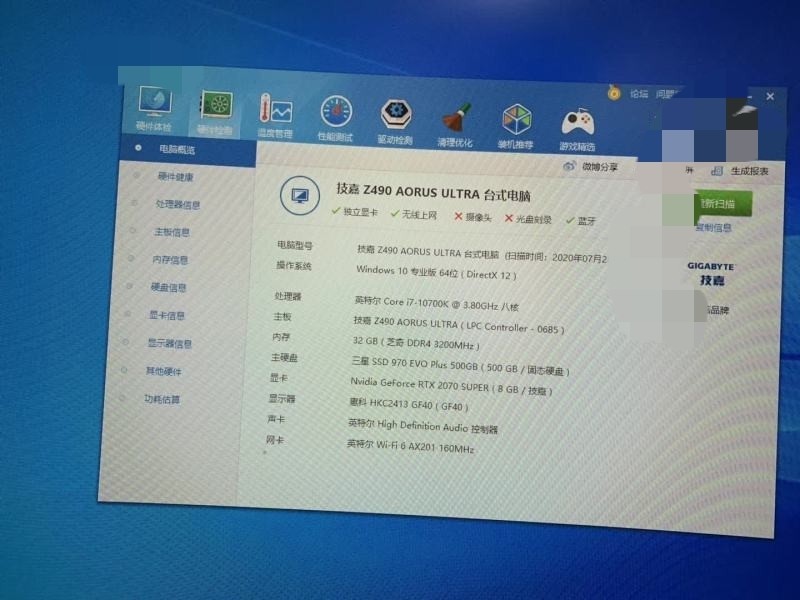Image resolution: width=800 pixels, height=600 pixels.
Task: Click the 复制信息 copy info link
Action: pyautogui.click(x=714, y=228)
